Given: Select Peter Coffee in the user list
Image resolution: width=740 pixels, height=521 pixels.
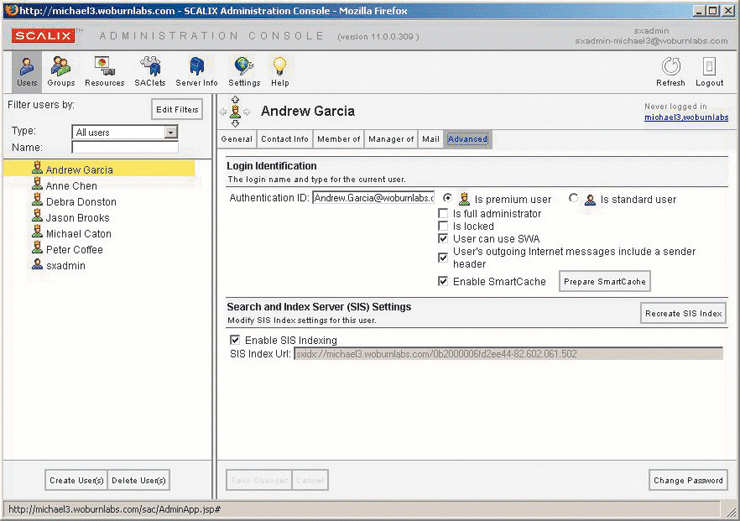Looking at the screenshot, I should point(75,250).
